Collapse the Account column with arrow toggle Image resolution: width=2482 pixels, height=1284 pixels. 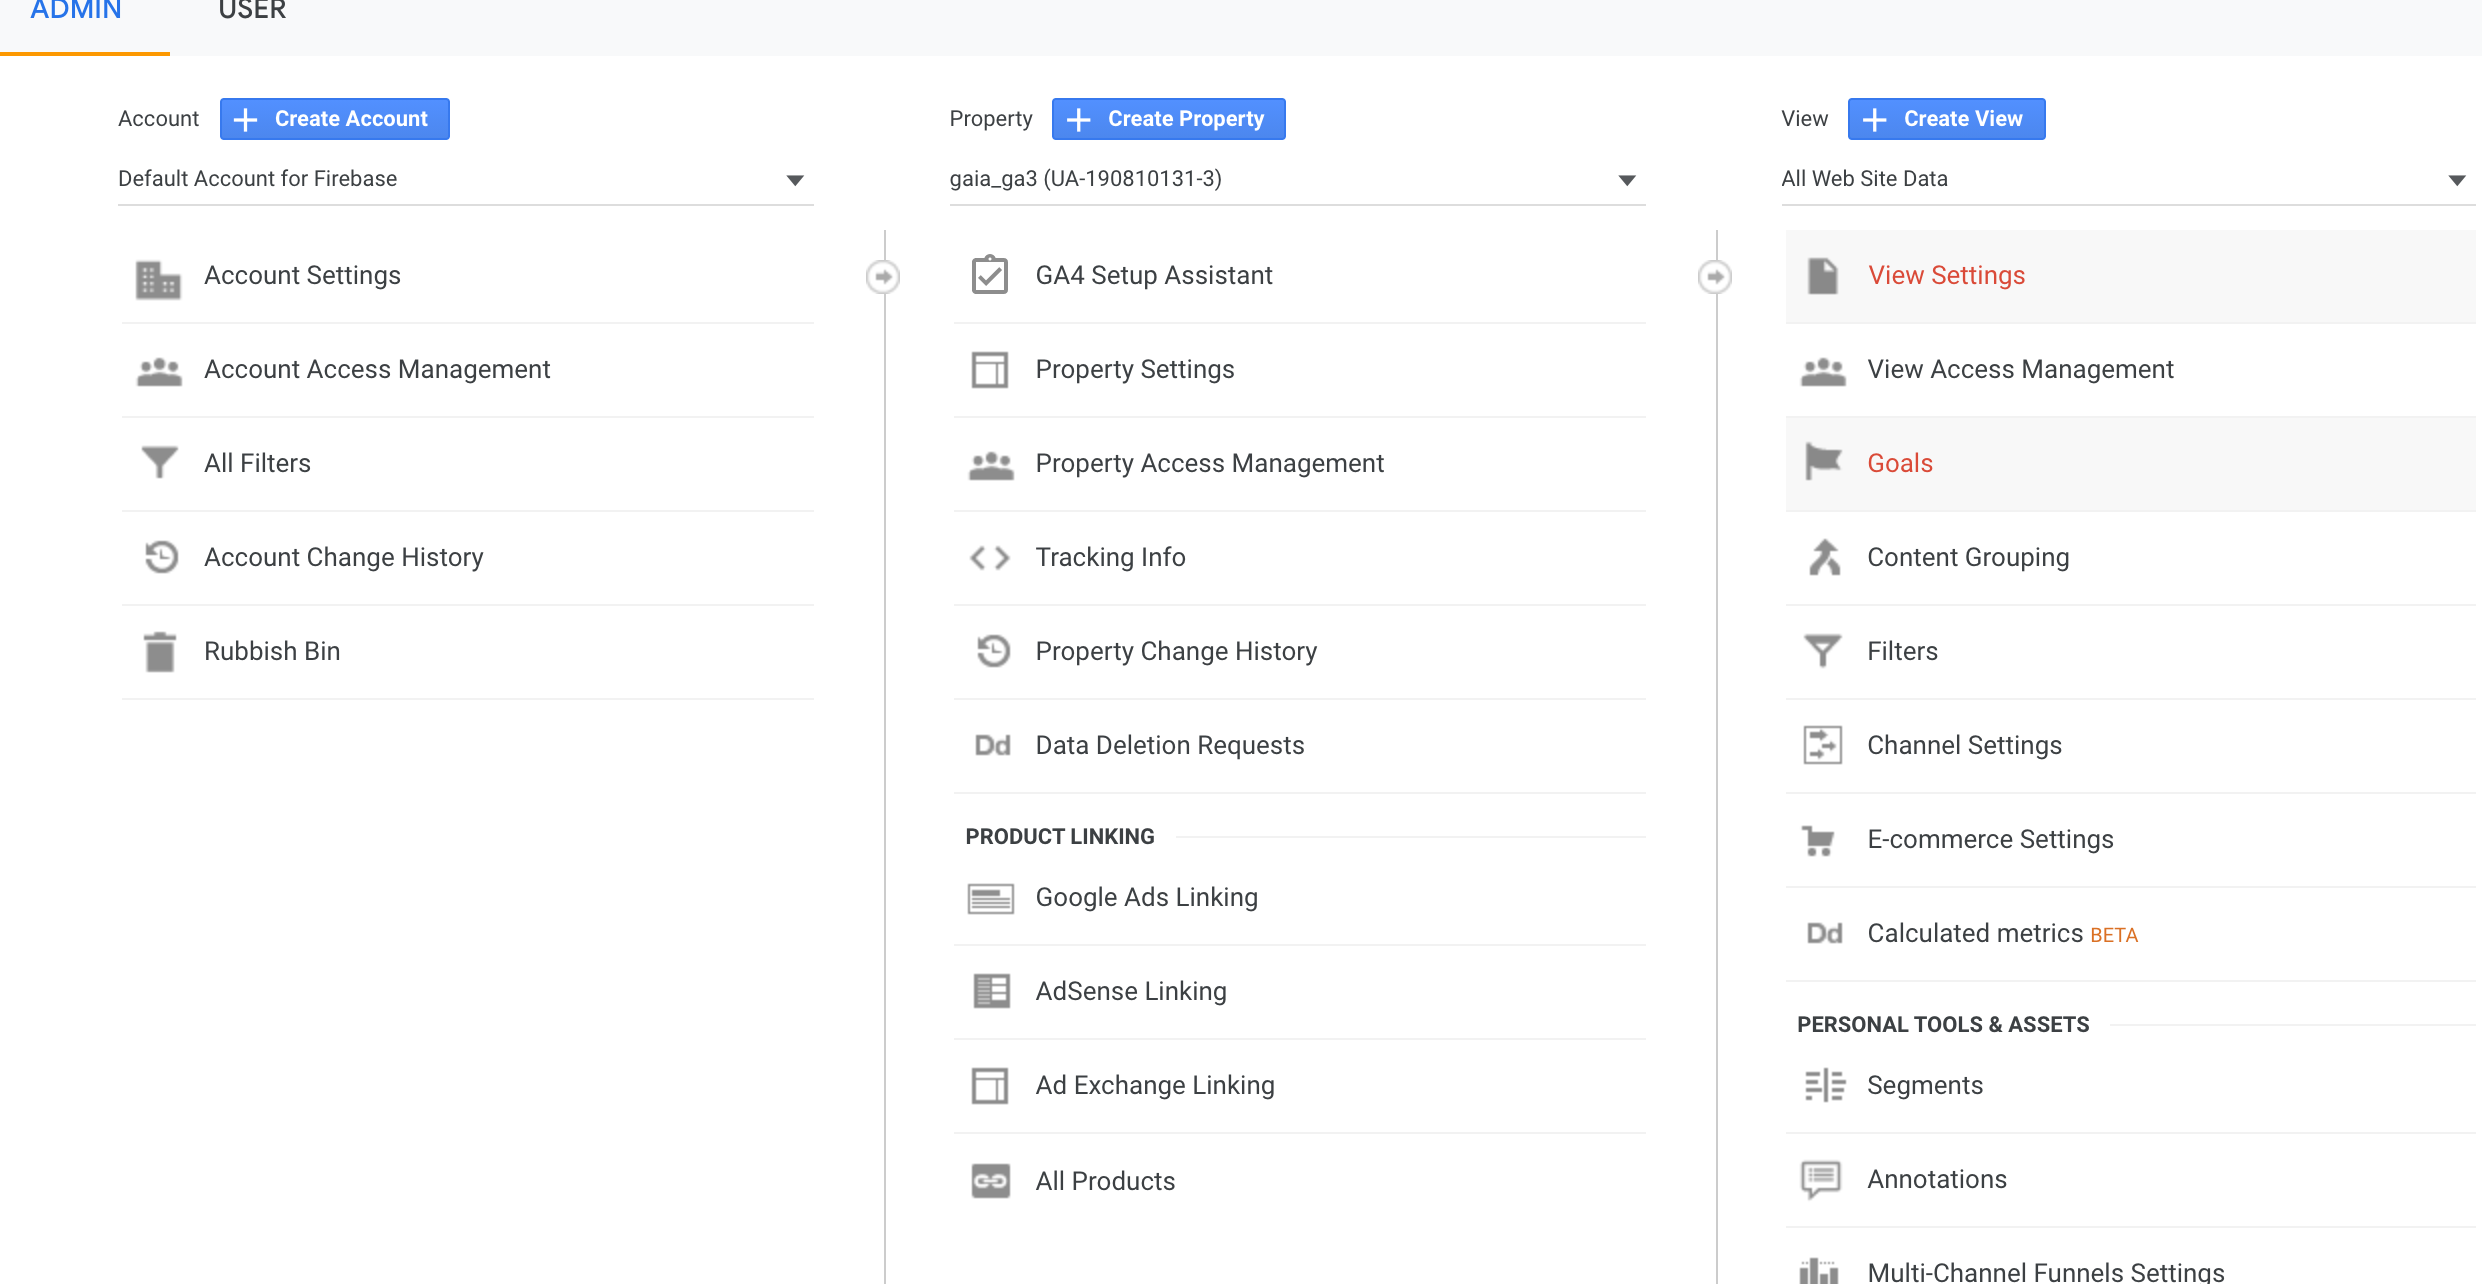[882, 277]
